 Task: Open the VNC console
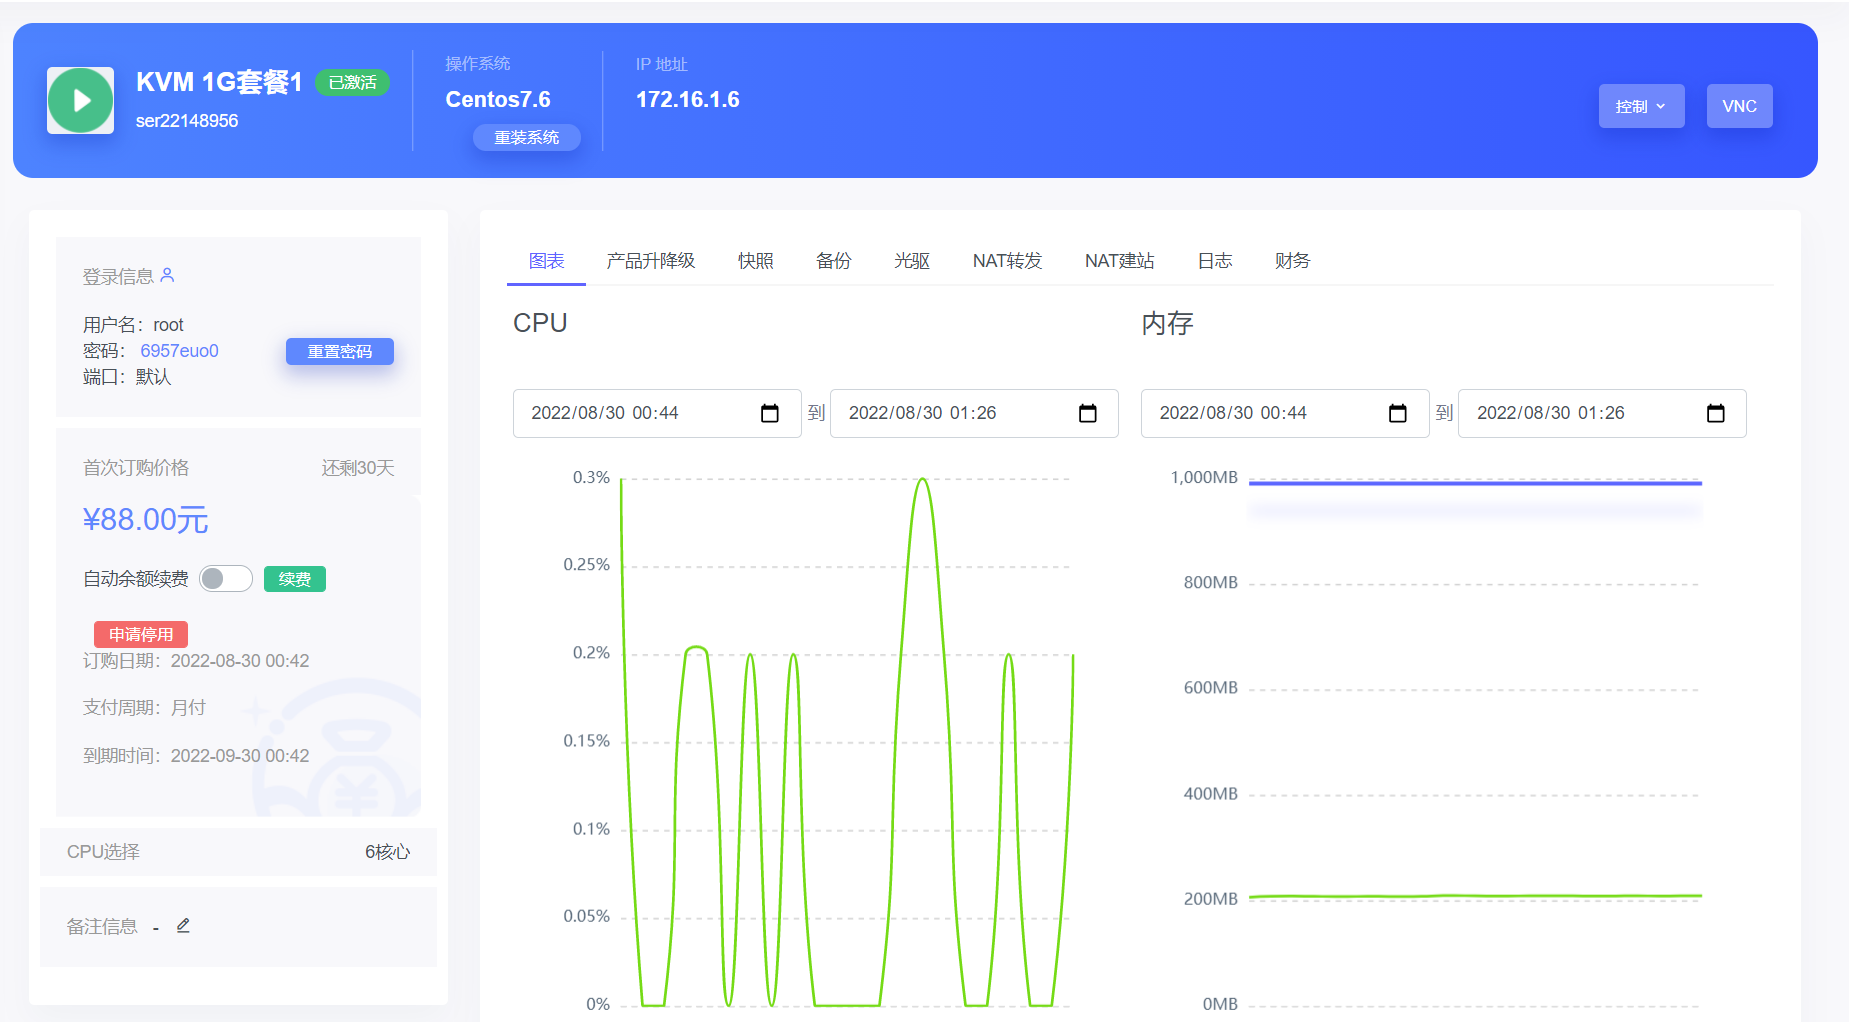pos(1739,106)
